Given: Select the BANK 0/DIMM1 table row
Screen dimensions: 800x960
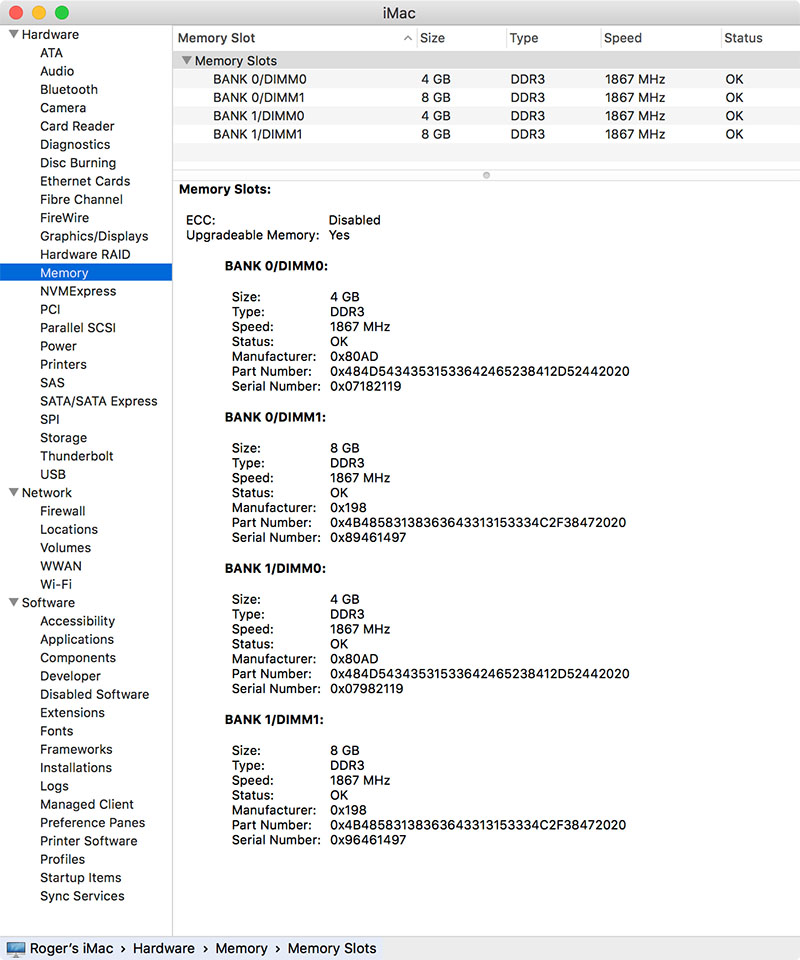Looking at the screenshot, I should pyautogui.click(x=487, y=97).
